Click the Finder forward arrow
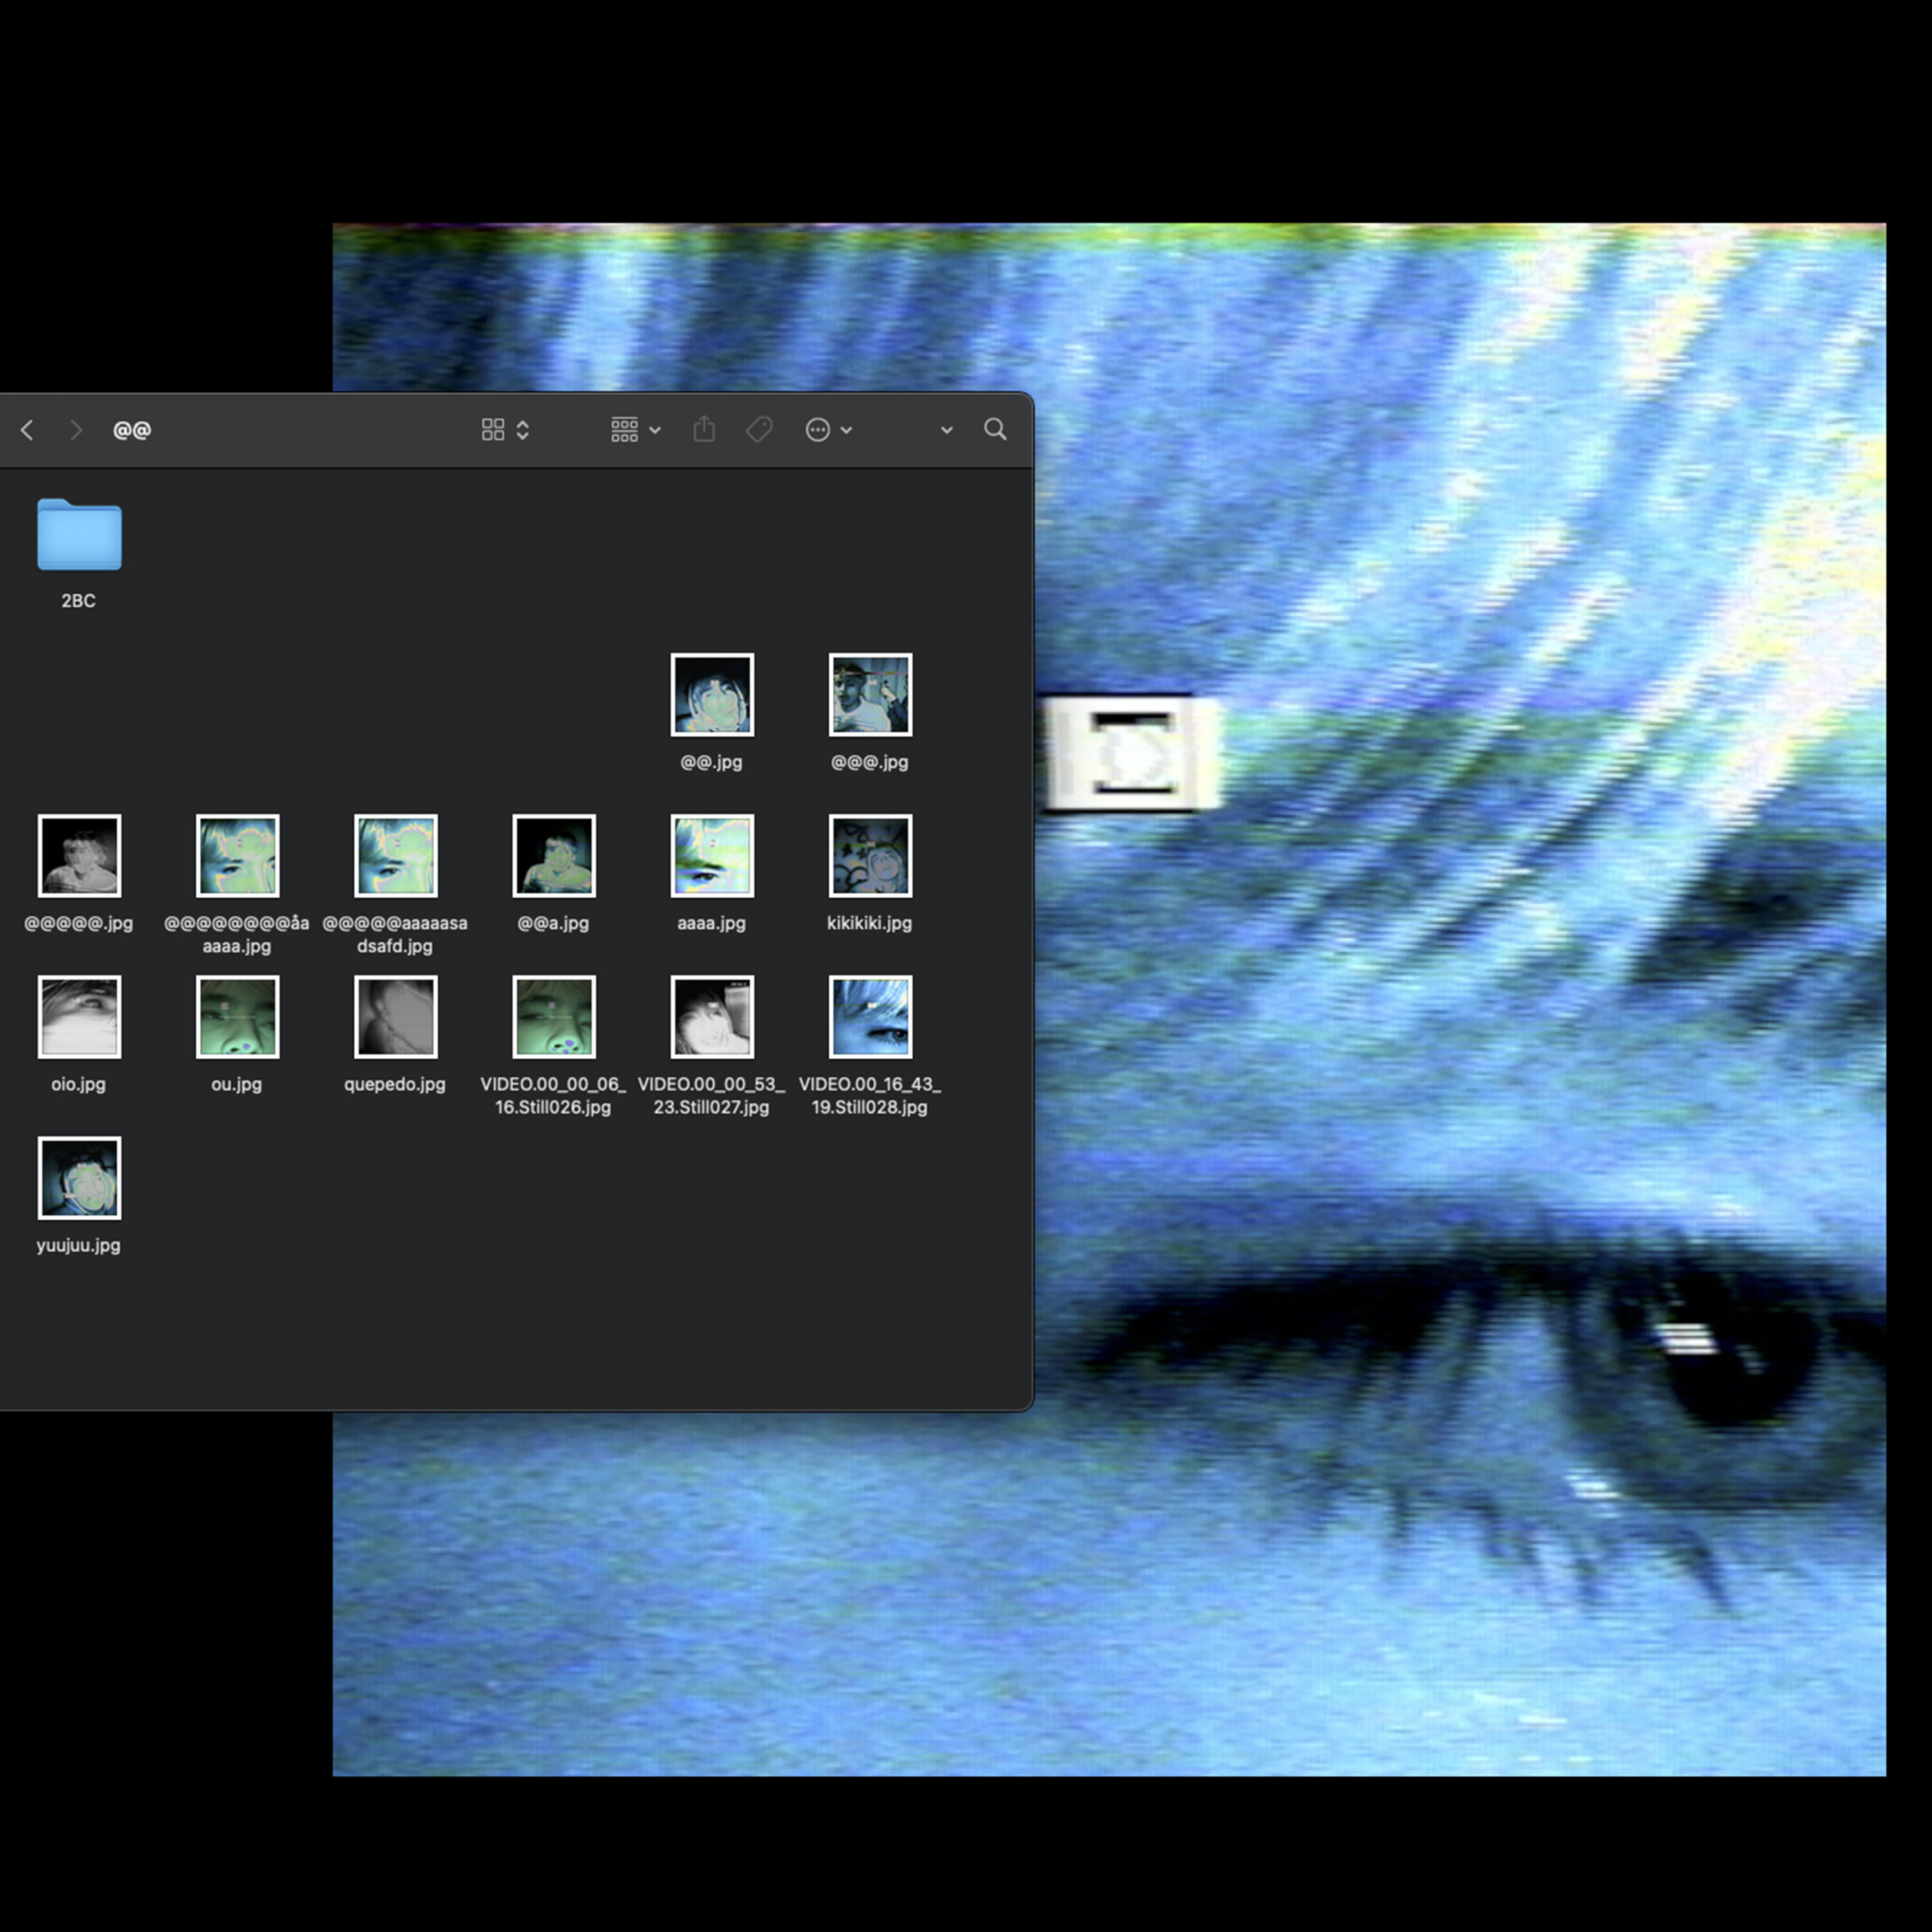The width and height of the screenshot is (1932, 1932). click(x=76, y=430)
